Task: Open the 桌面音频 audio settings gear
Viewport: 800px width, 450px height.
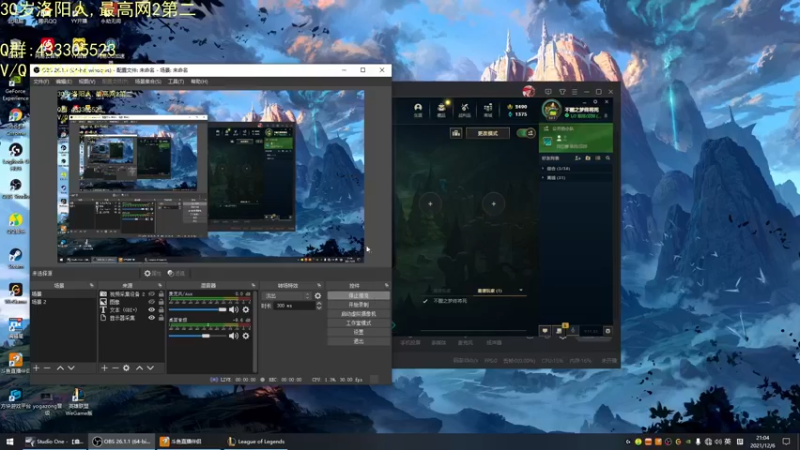Action: [246, 336]
